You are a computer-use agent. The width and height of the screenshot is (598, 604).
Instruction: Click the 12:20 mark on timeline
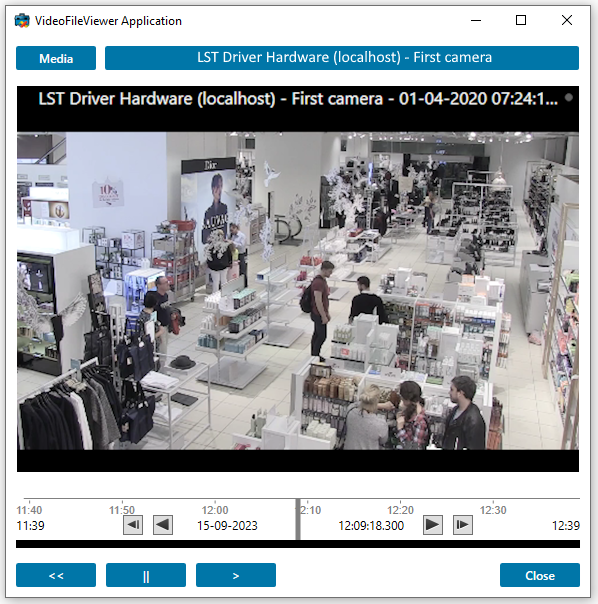[400, 510]
